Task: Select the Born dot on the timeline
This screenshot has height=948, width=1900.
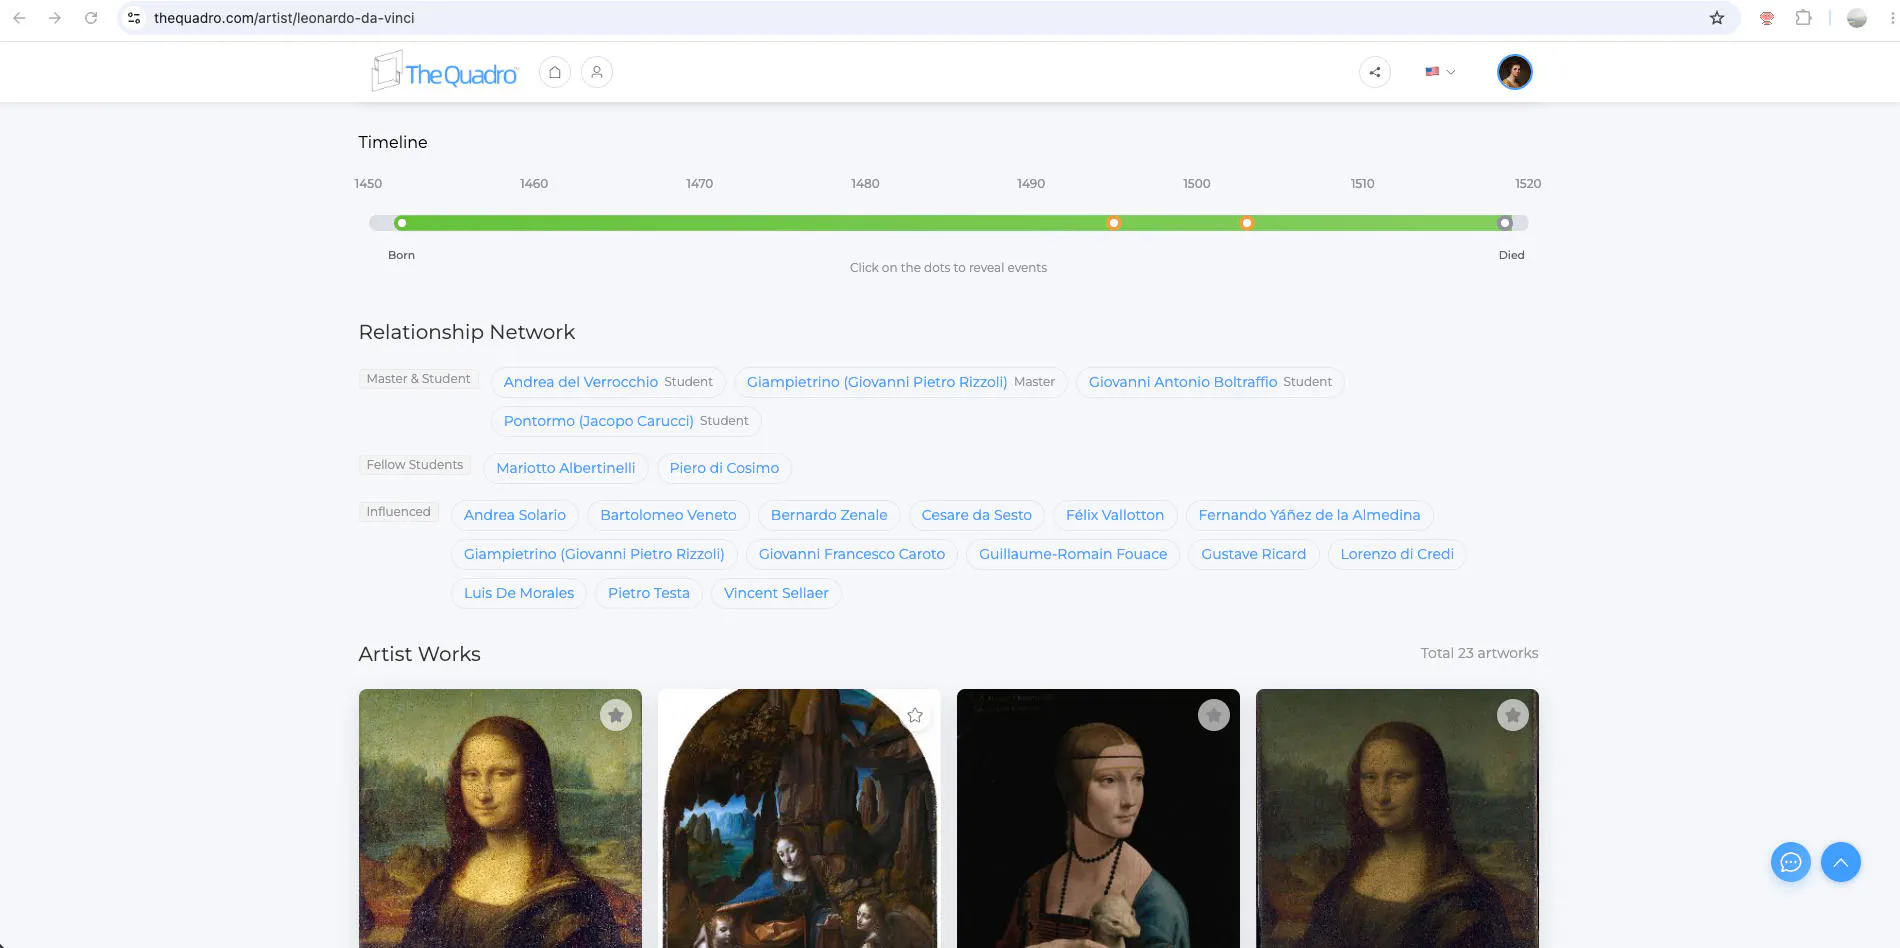Action: [401, 223]
